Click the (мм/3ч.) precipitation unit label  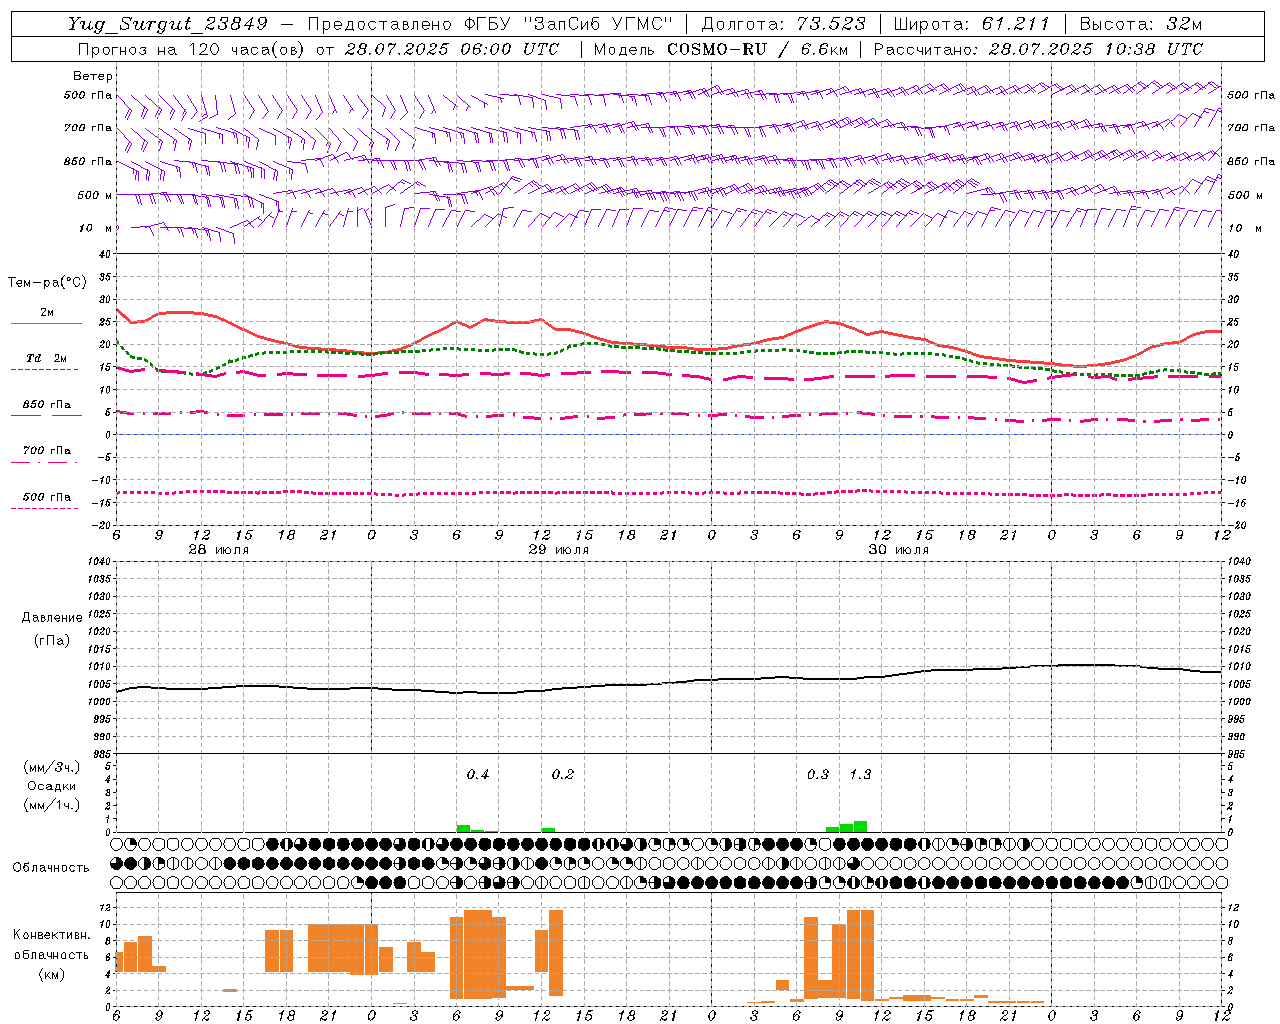coord(52,768)
